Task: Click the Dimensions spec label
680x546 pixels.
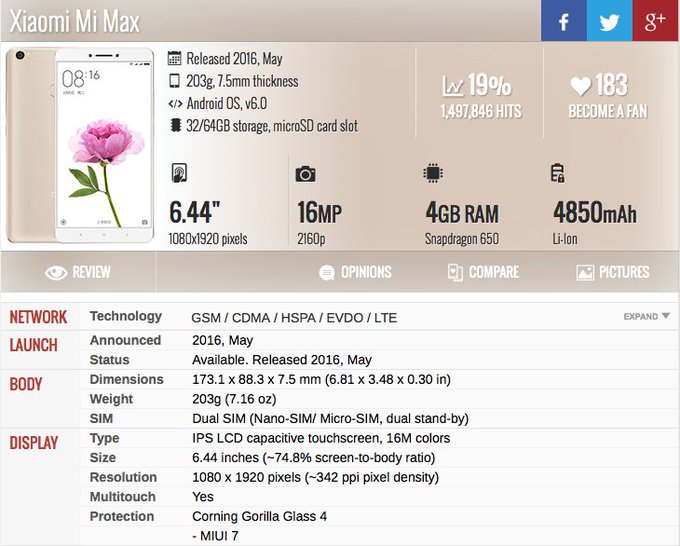Action: pos(127,379)
